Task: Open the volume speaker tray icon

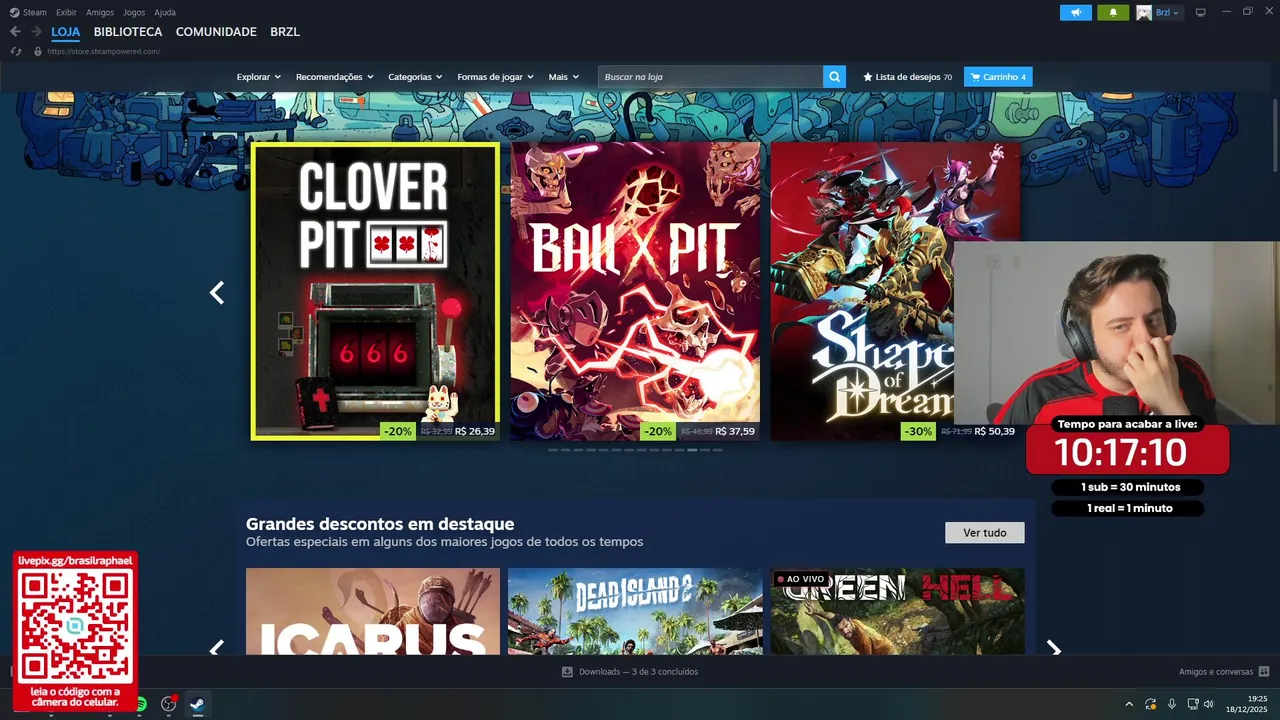Action: point(1209,704)
